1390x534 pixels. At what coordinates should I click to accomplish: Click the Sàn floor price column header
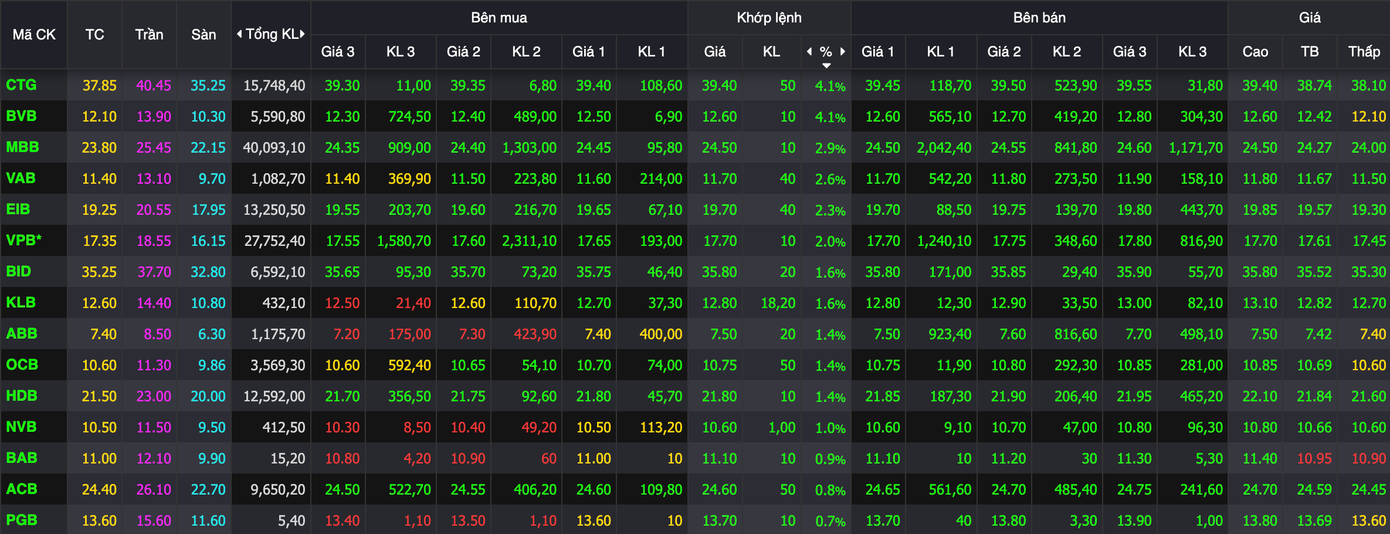(204, 34)
